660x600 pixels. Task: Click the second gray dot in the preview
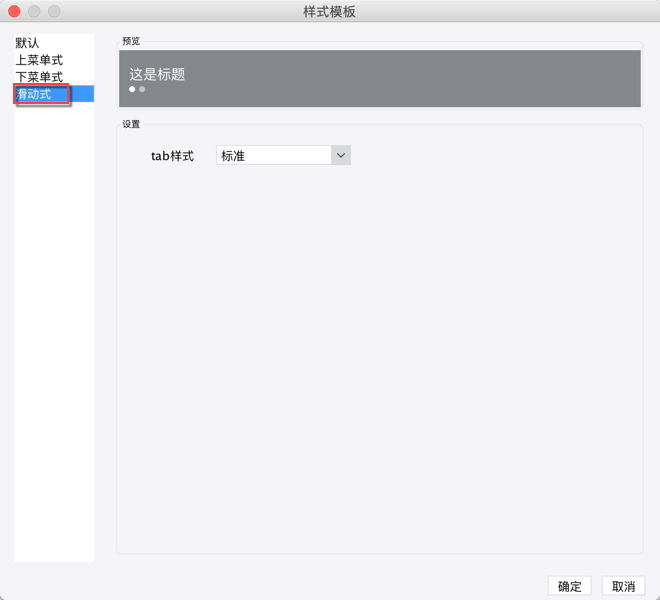point(142,89)
